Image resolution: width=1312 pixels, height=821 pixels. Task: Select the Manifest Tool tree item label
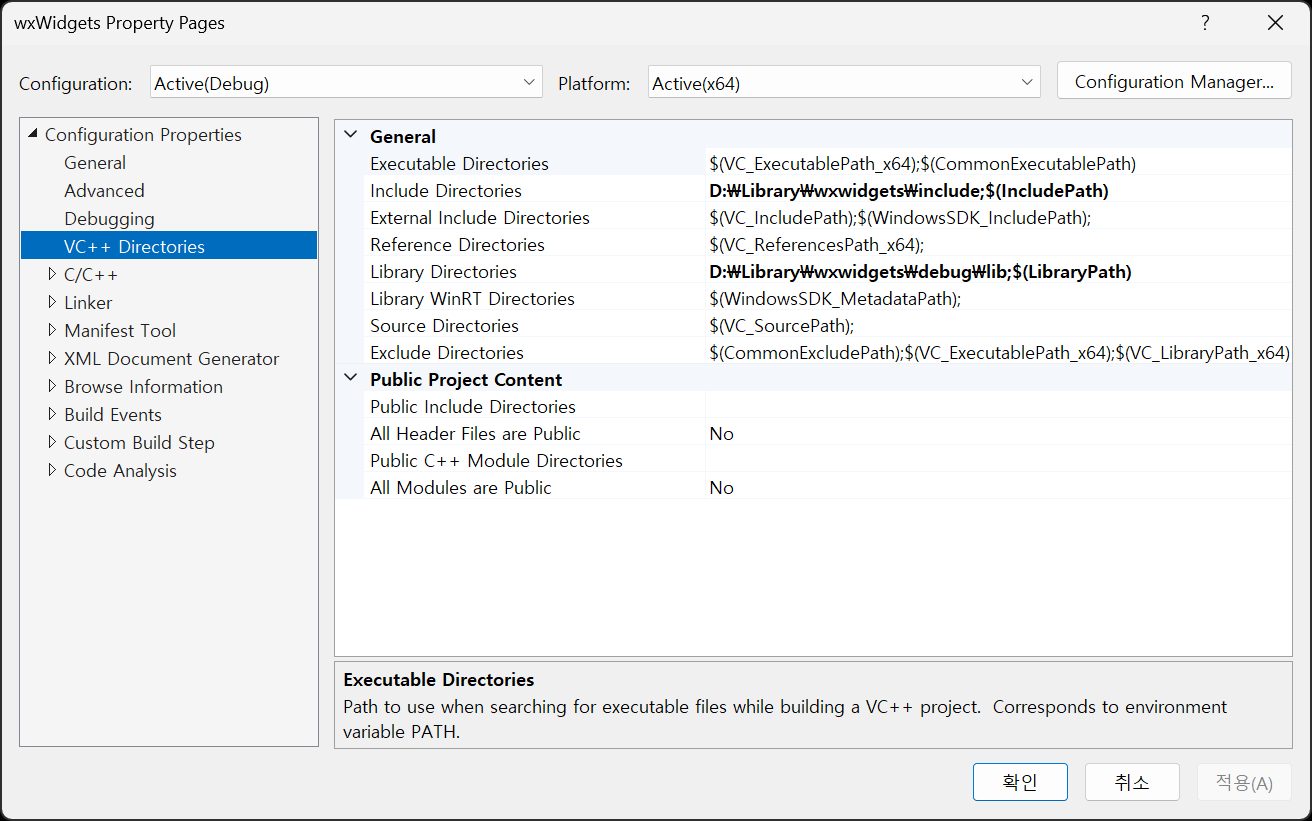(x=120, y=330)
